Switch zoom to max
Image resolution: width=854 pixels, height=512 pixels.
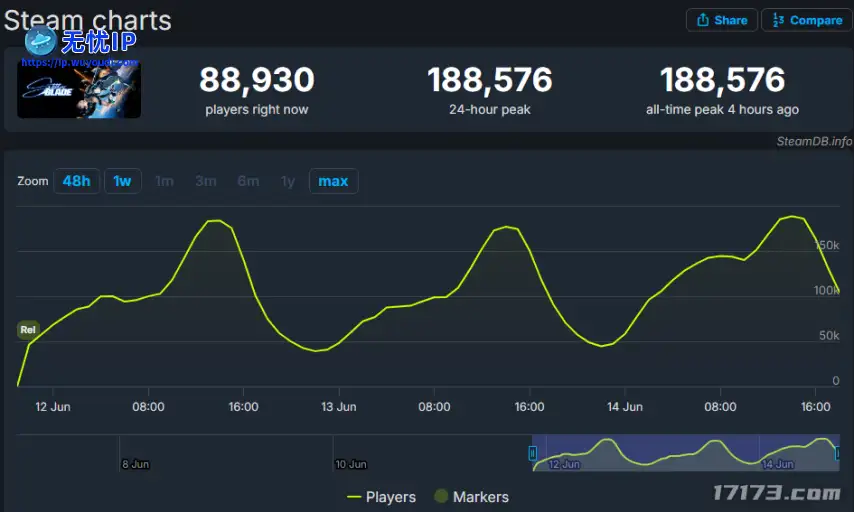tap(333, 181)
